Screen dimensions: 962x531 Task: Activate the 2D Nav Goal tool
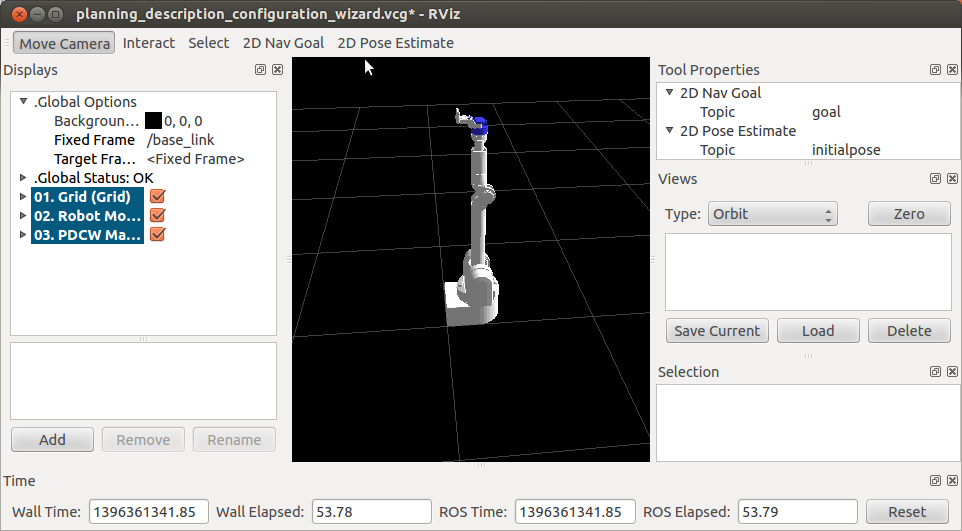[283, 43]
